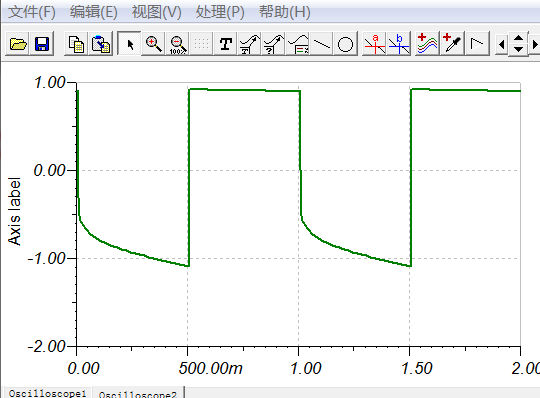The width and height of the screenshot is (540, 398).
Task: Select the pointer arrow tool
Action: tap(129, 44)
